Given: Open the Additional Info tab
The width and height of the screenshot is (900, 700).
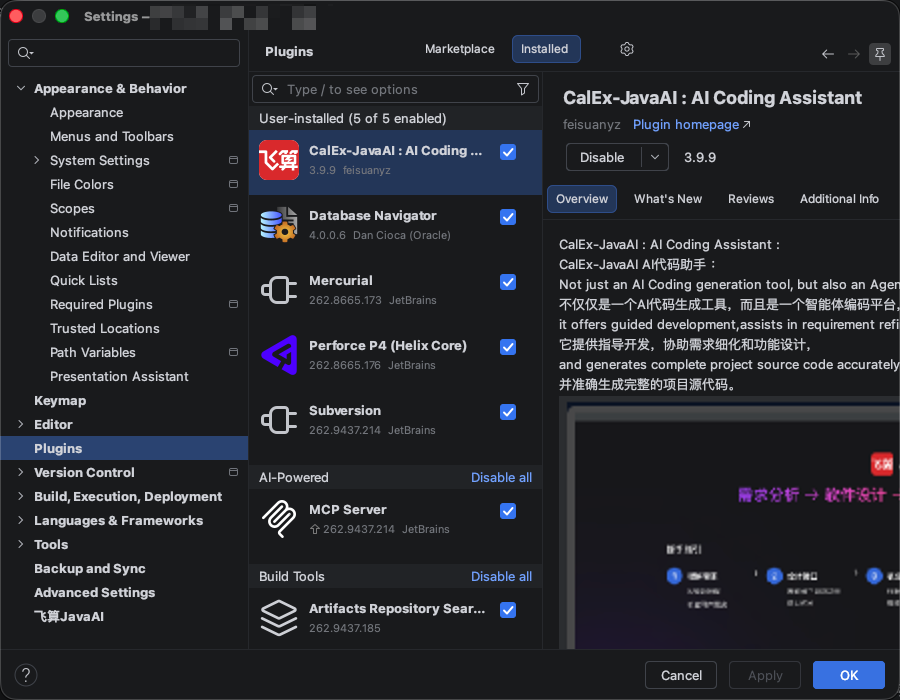Looking at the screenshot, I should point(839,199).
